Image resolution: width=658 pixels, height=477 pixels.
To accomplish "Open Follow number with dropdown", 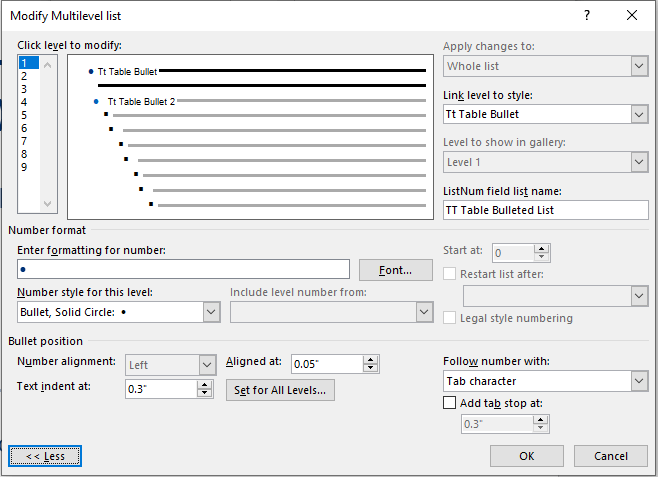I will coord(639,381).
